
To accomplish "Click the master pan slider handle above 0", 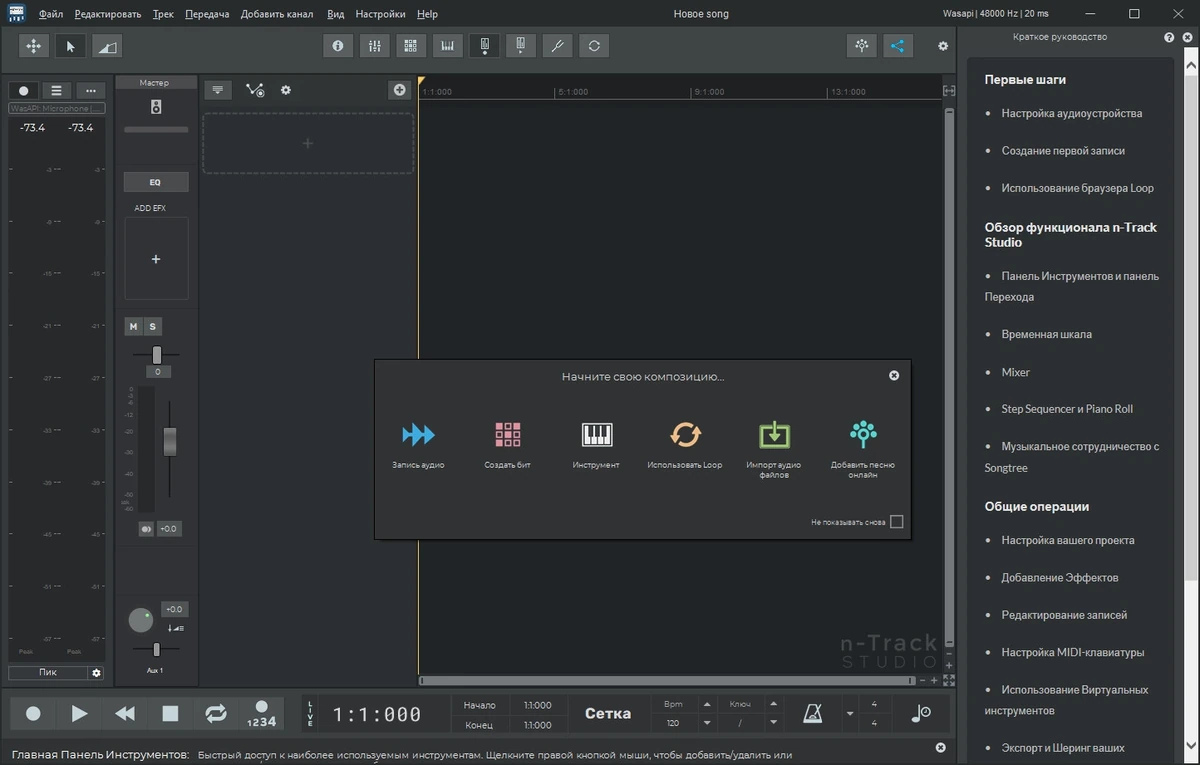I will (156, 354).
